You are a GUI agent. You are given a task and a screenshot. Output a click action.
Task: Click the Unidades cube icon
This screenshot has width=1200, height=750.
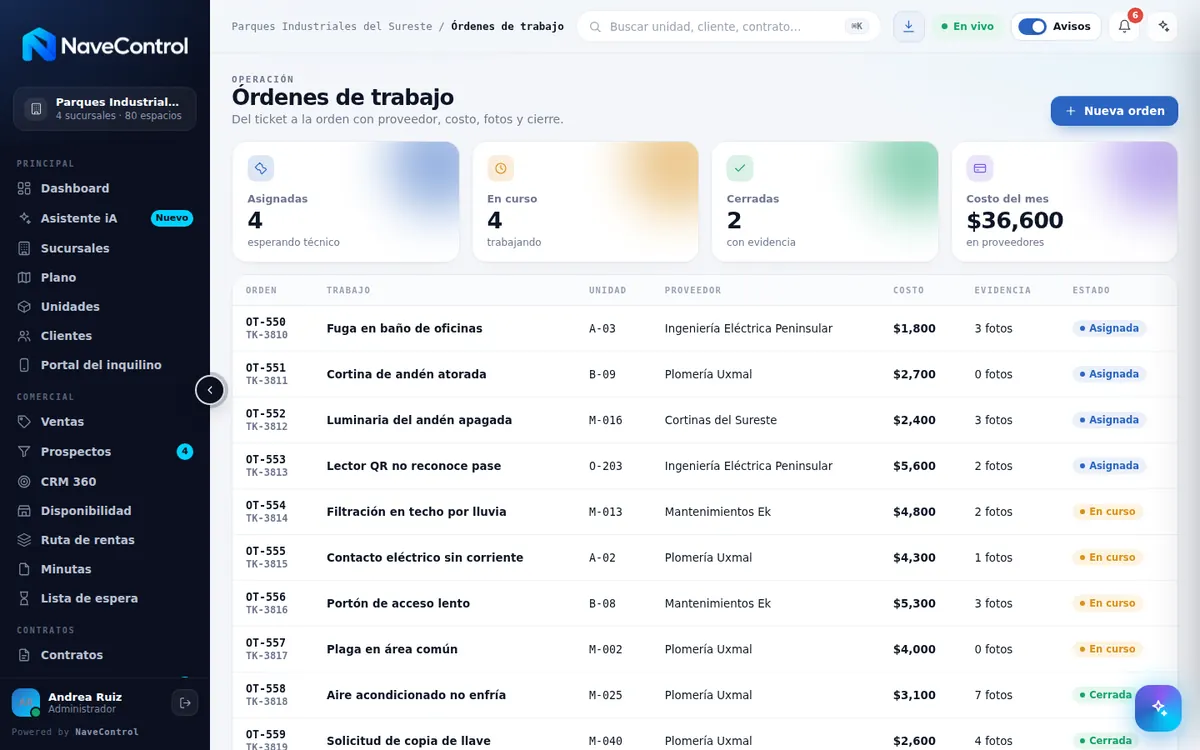point(25,306)
